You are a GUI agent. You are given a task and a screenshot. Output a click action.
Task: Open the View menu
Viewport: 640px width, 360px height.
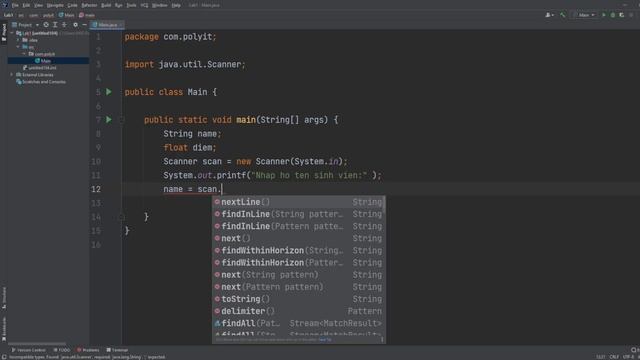click(38, 5)
